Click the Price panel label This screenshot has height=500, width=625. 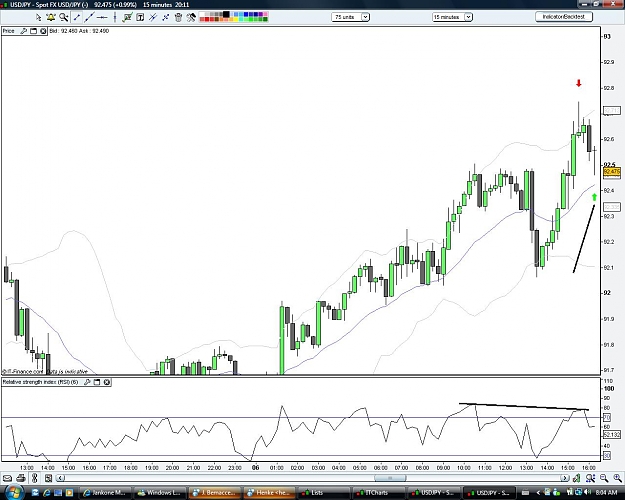9,31
